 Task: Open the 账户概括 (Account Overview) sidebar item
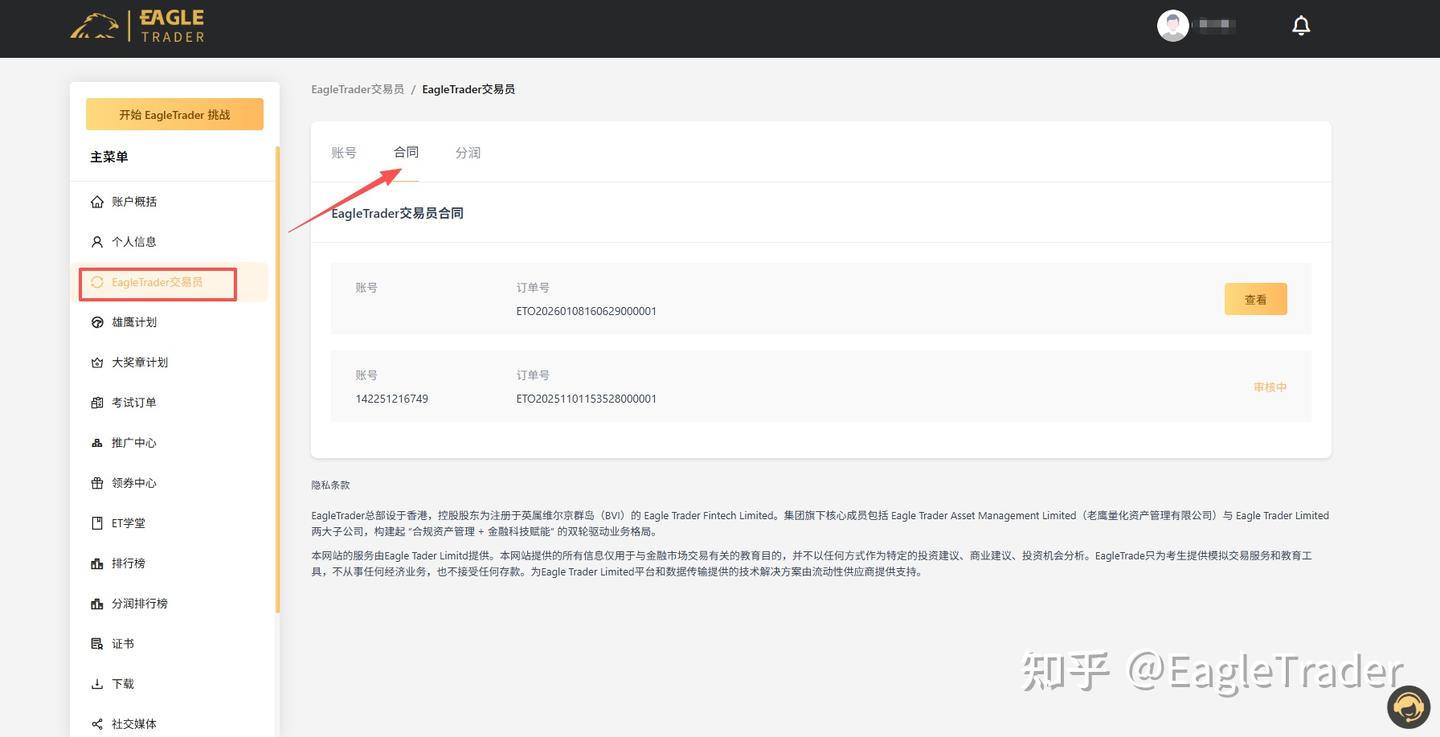coord(95,201)
